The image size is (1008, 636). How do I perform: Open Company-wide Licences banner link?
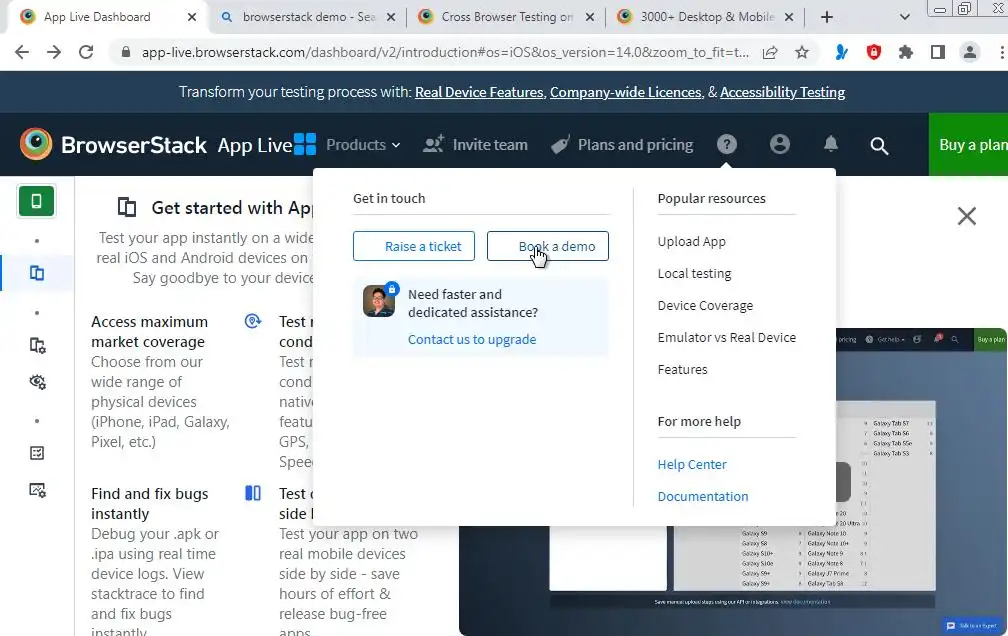(626, 93)
